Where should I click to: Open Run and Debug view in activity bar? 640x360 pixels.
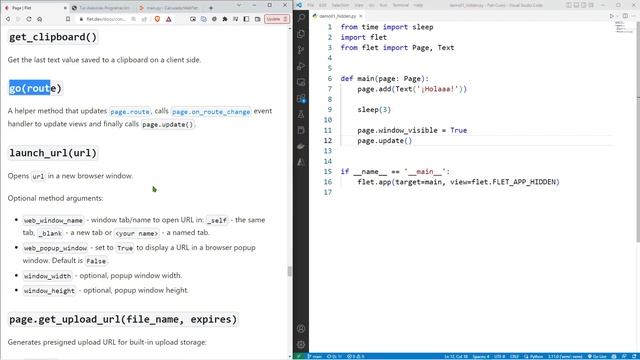point(301,66)
